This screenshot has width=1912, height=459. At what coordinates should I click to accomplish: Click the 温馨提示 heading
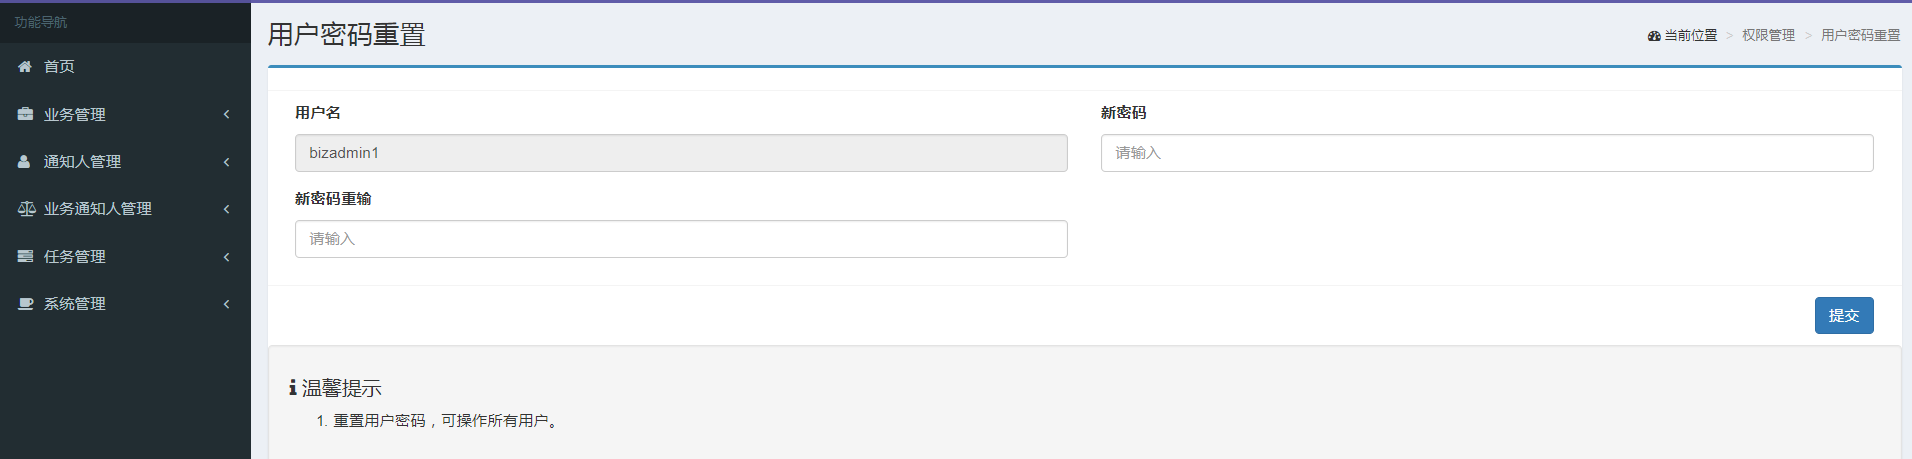pos(342,388)
